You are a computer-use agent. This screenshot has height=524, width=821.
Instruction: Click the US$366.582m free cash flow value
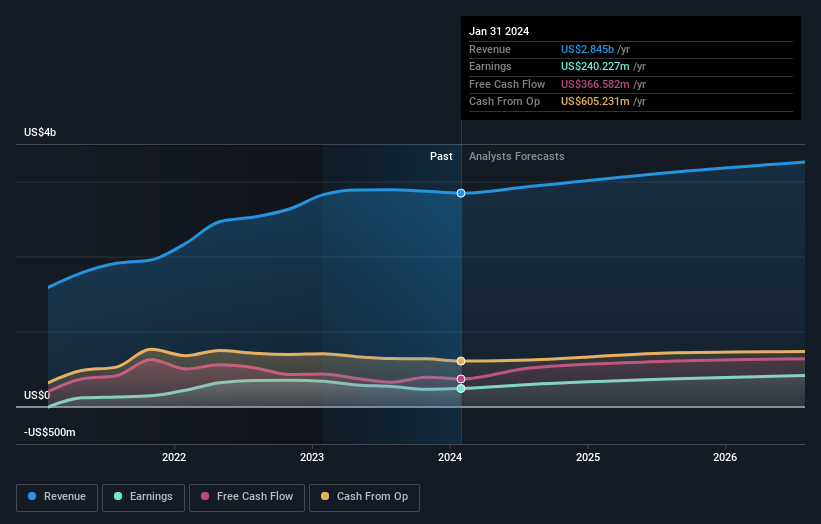pyautogui.click(x=595, y=84)
